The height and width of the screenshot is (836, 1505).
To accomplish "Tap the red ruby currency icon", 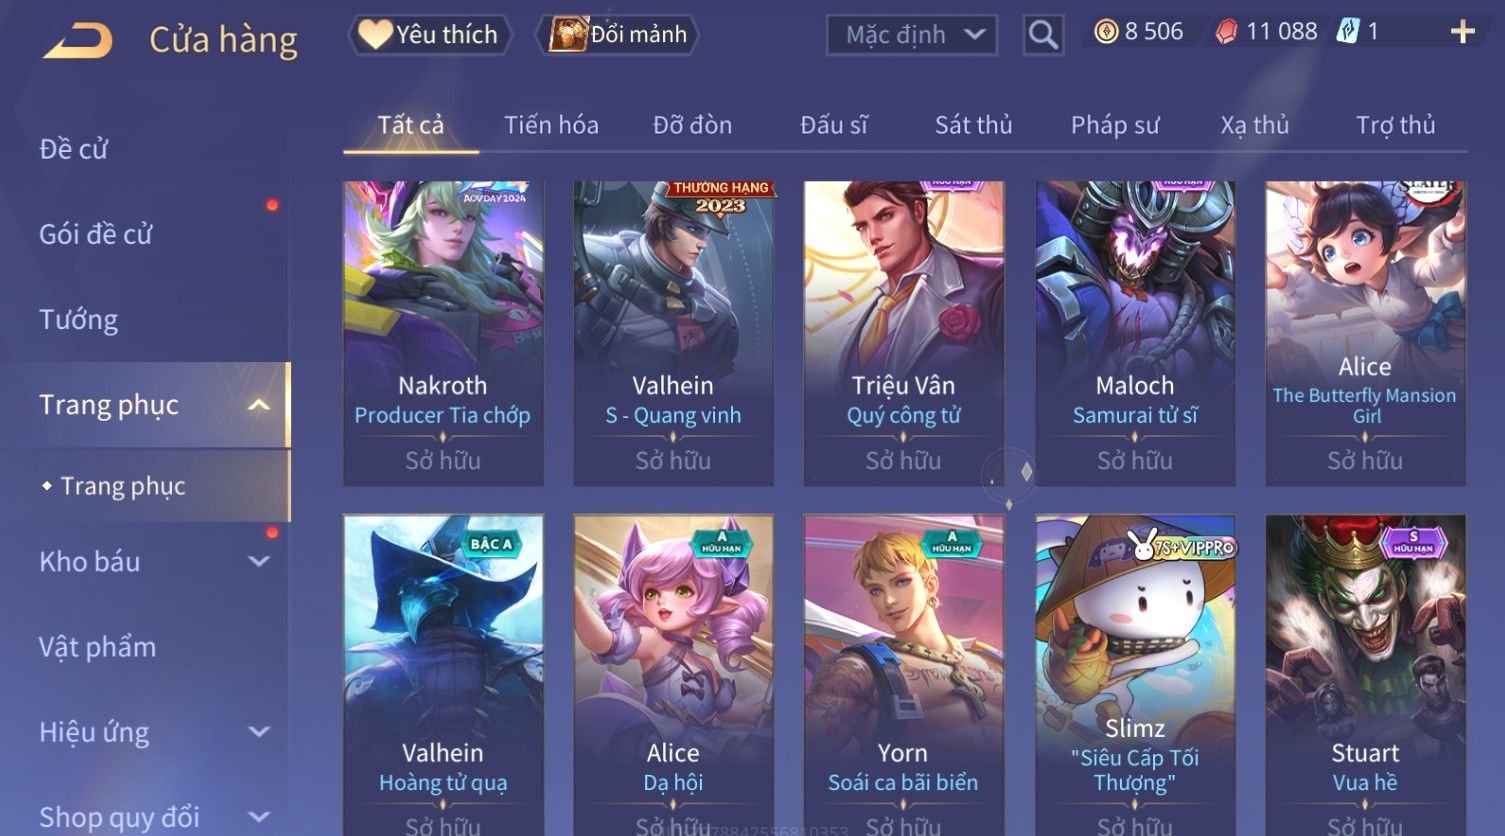I will point(1227,32).
